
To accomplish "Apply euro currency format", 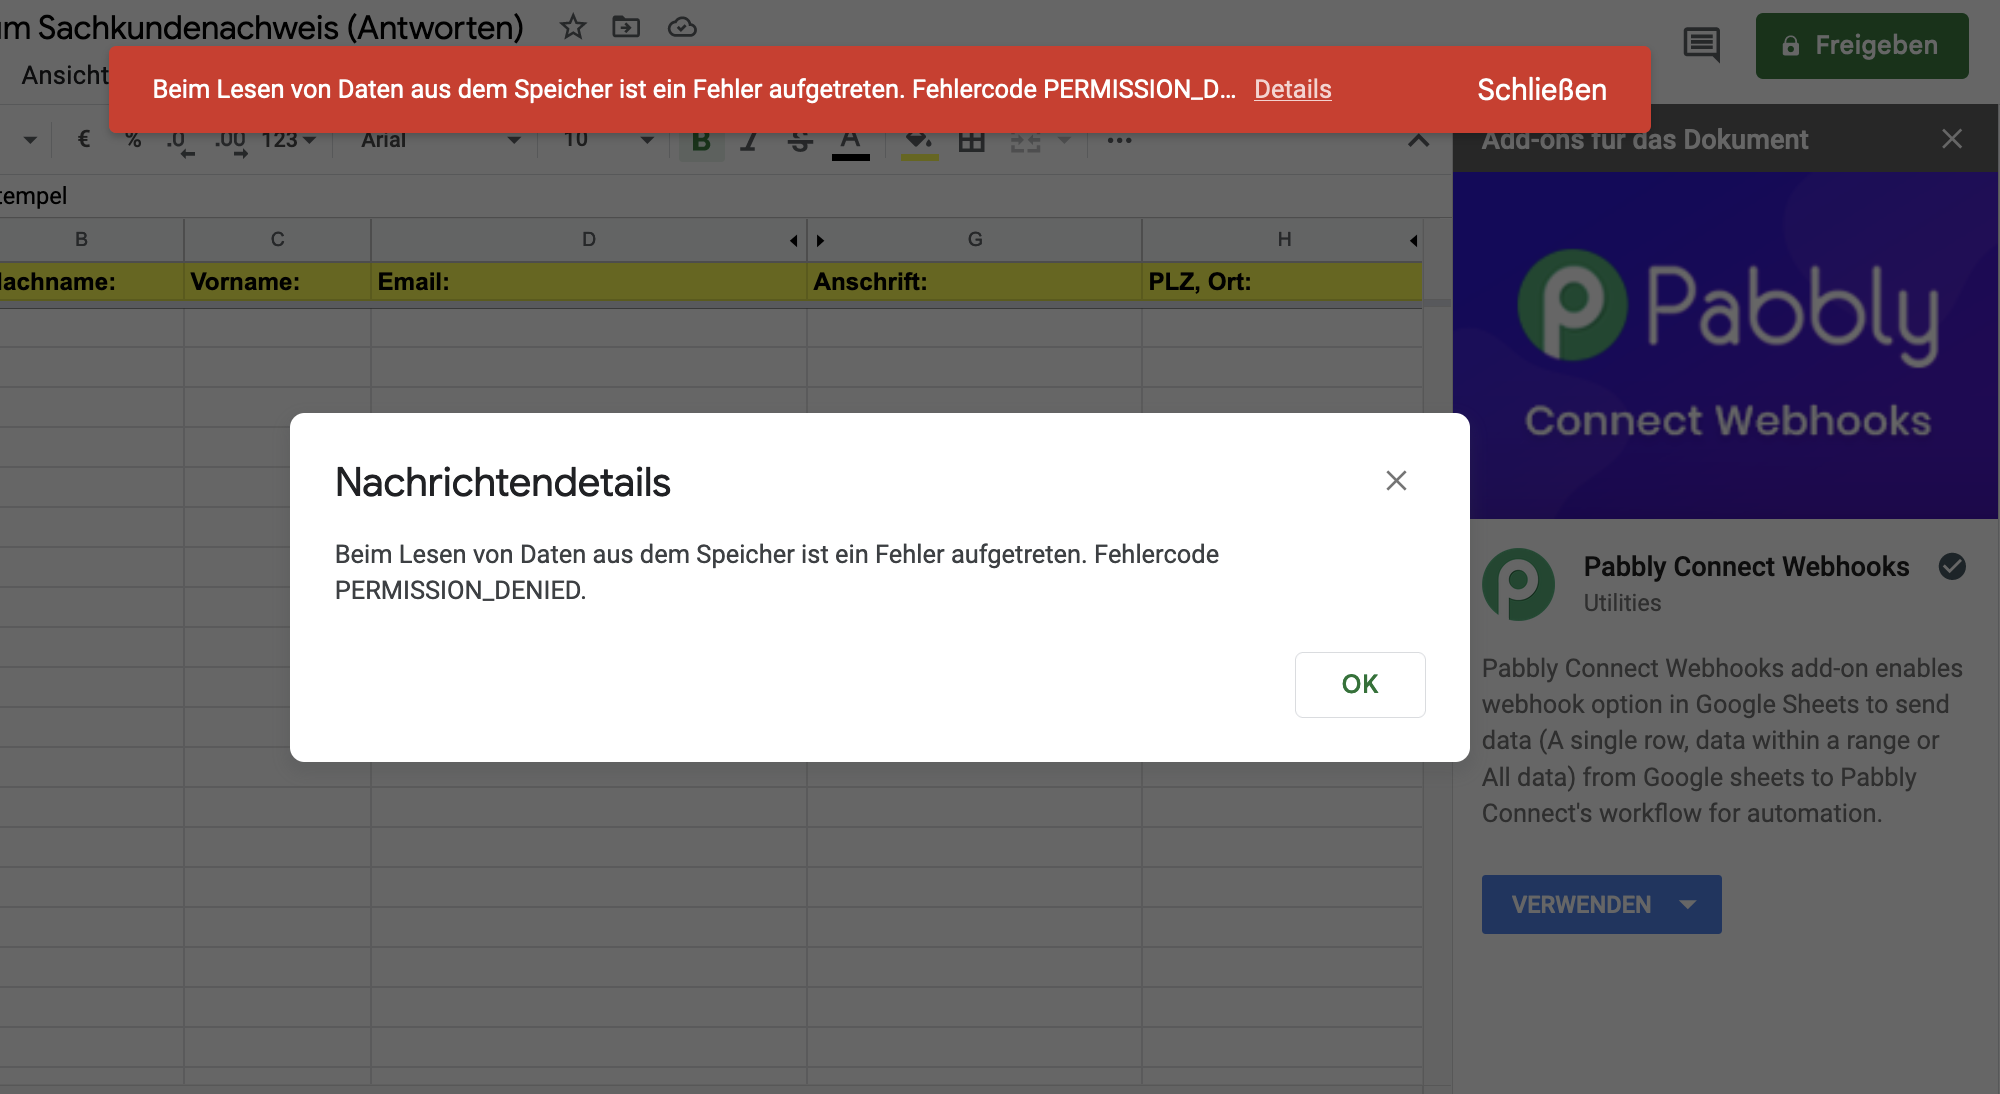I will pos(84,140).
